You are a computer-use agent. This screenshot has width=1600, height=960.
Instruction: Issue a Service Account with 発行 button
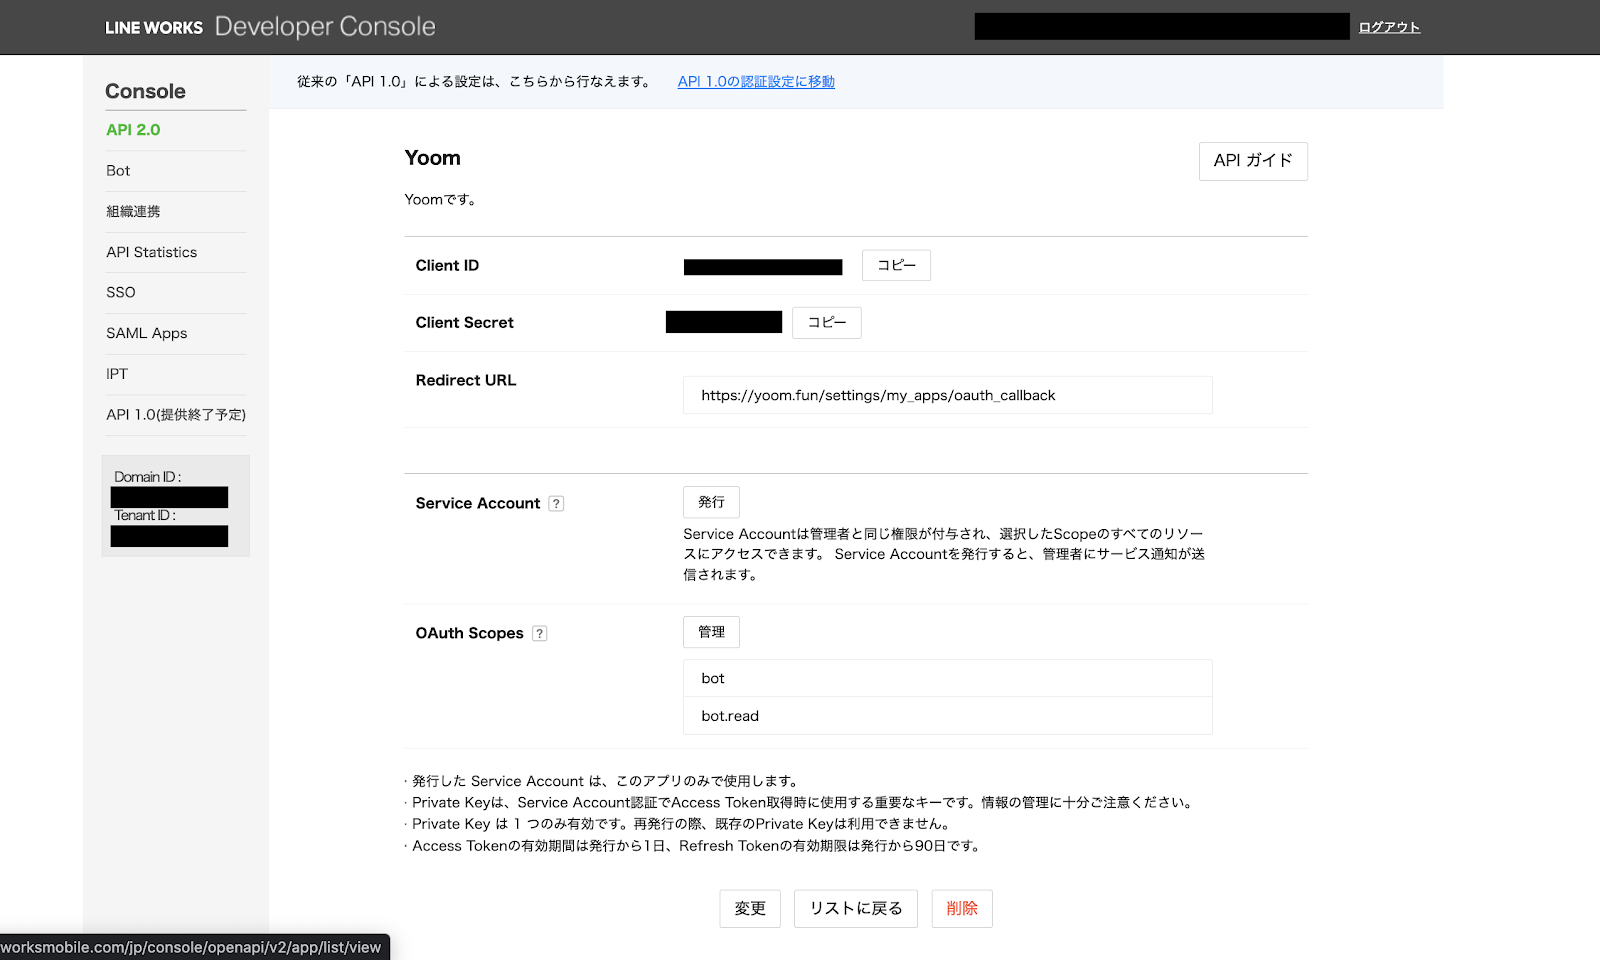point(711,503)
